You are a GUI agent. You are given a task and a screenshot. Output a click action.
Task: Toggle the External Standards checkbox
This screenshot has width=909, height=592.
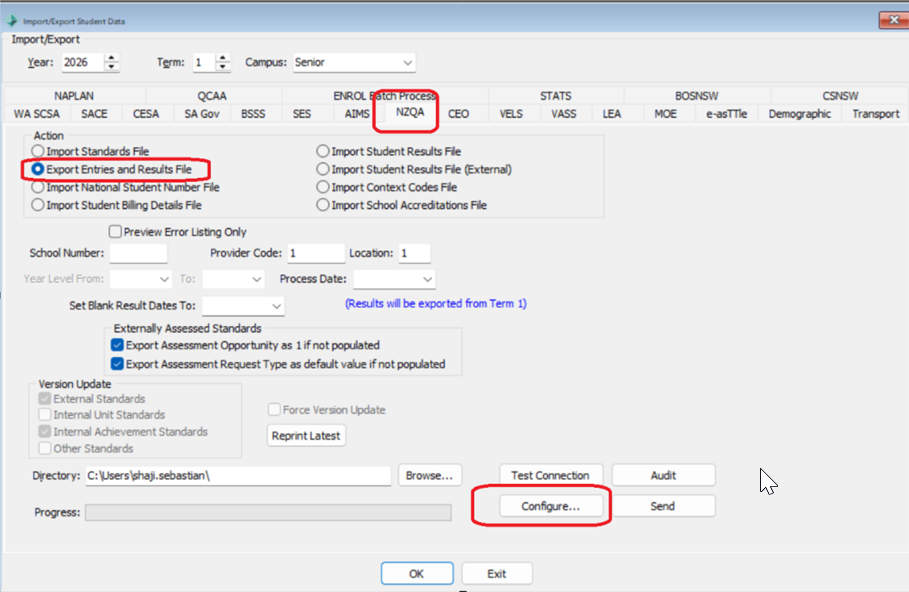(45, 399)
